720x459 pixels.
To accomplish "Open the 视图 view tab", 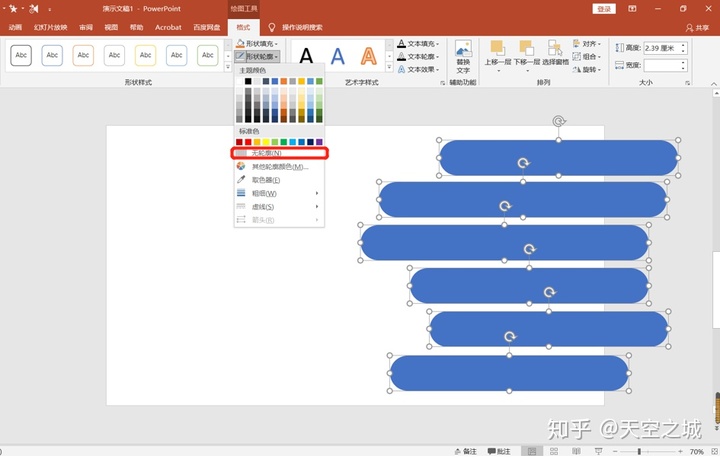I will point(111,28).
